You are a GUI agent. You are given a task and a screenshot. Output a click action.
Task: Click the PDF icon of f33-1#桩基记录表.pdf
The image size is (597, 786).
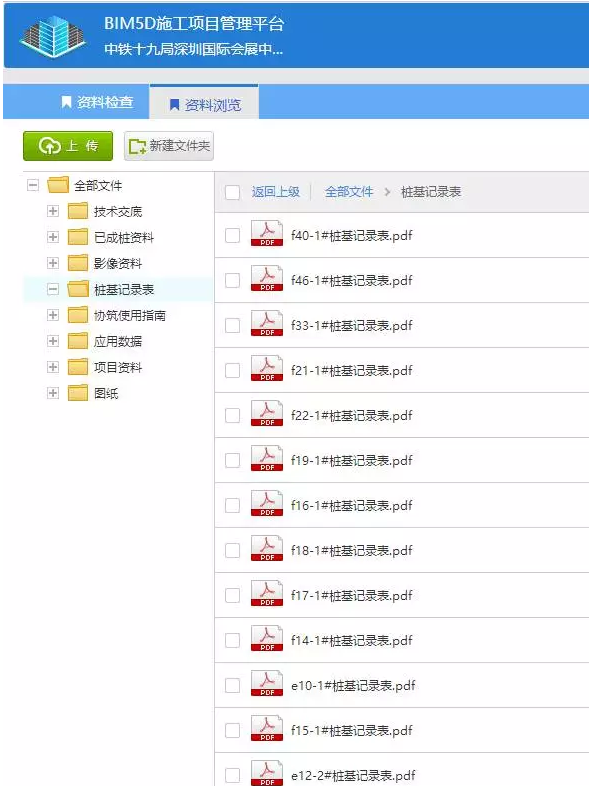[267, 323]
